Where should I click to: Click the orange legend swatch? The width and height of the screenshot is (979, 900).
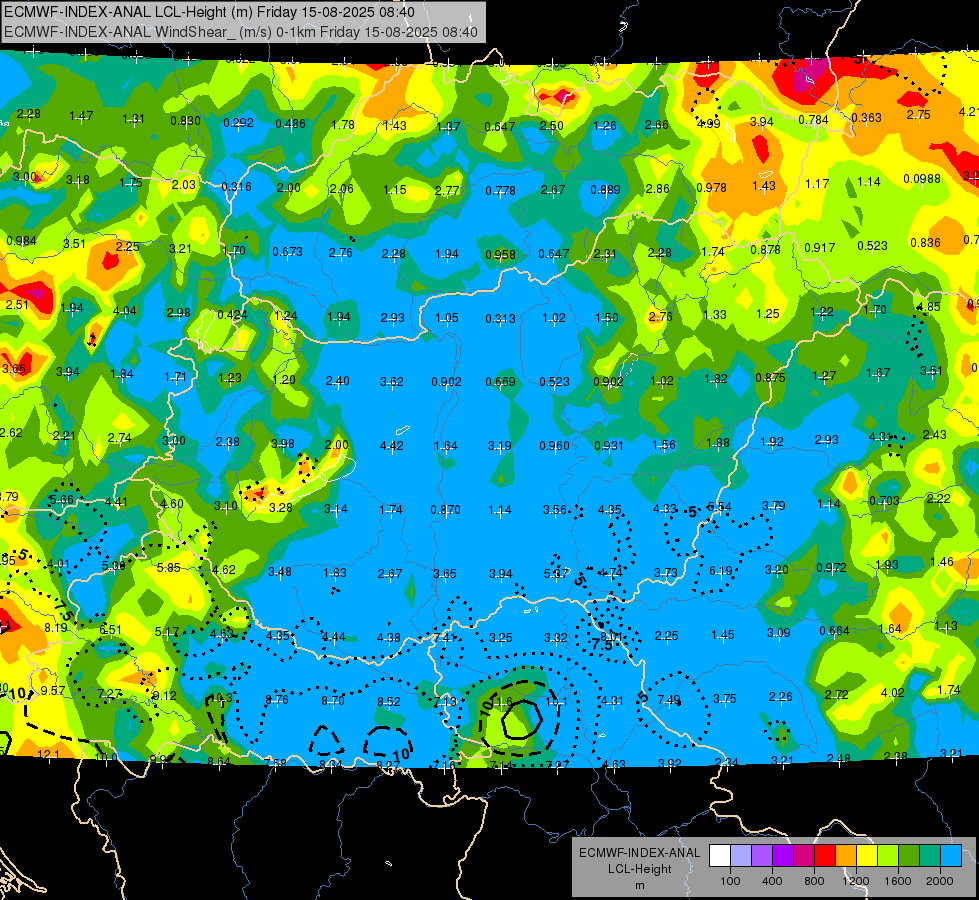(x=846, y=856)
